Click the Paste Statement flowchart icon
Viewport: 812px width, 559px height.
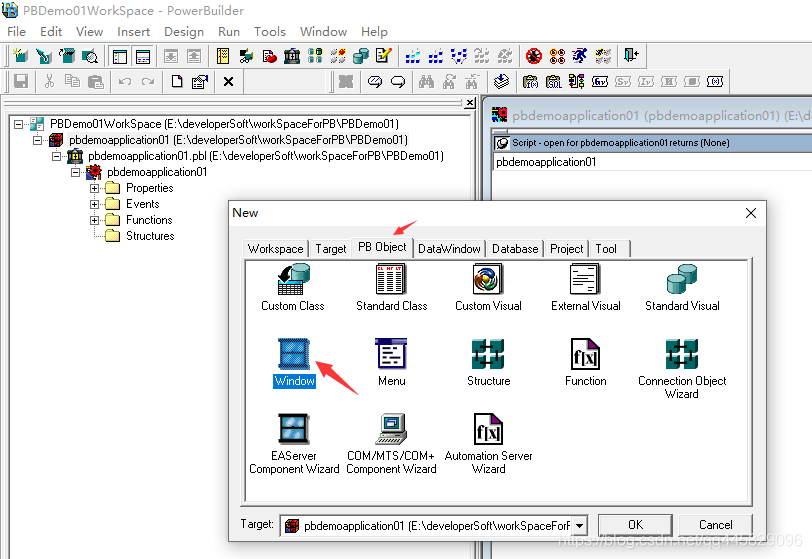pyautogui.click(x=576, y=81)
